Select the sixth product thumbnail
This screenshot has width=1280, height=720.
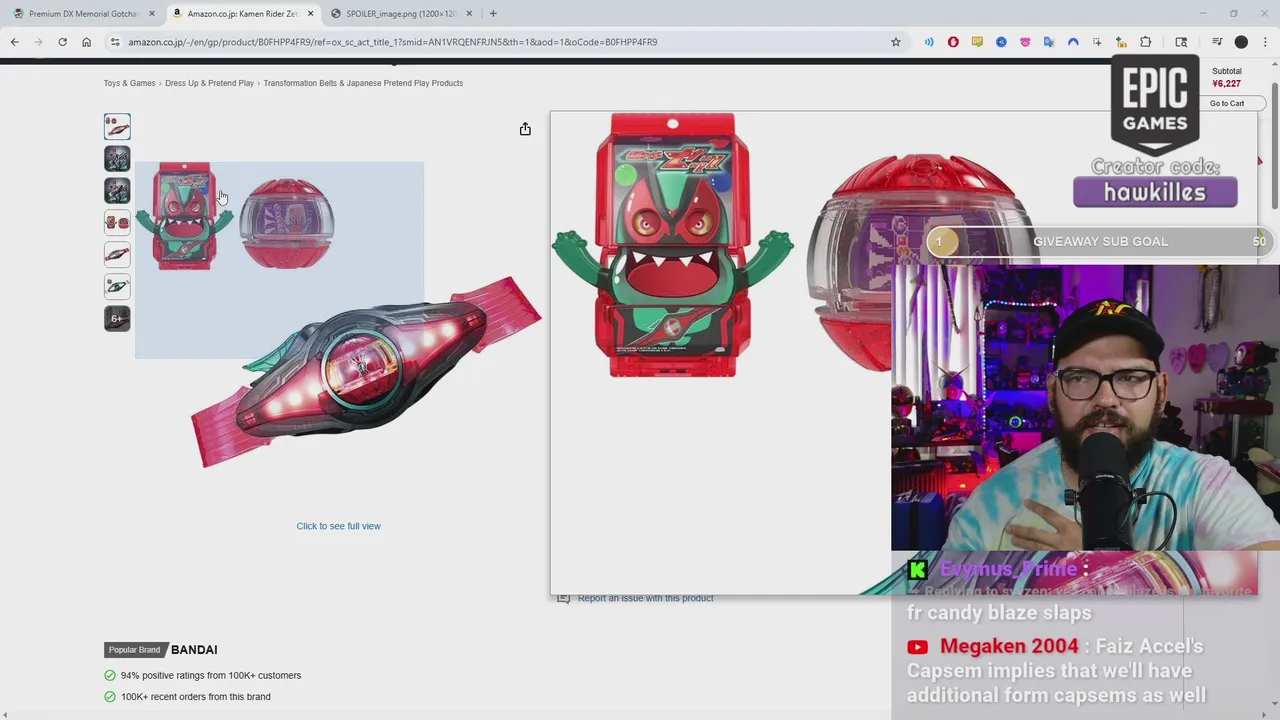[x=117, y=287]
